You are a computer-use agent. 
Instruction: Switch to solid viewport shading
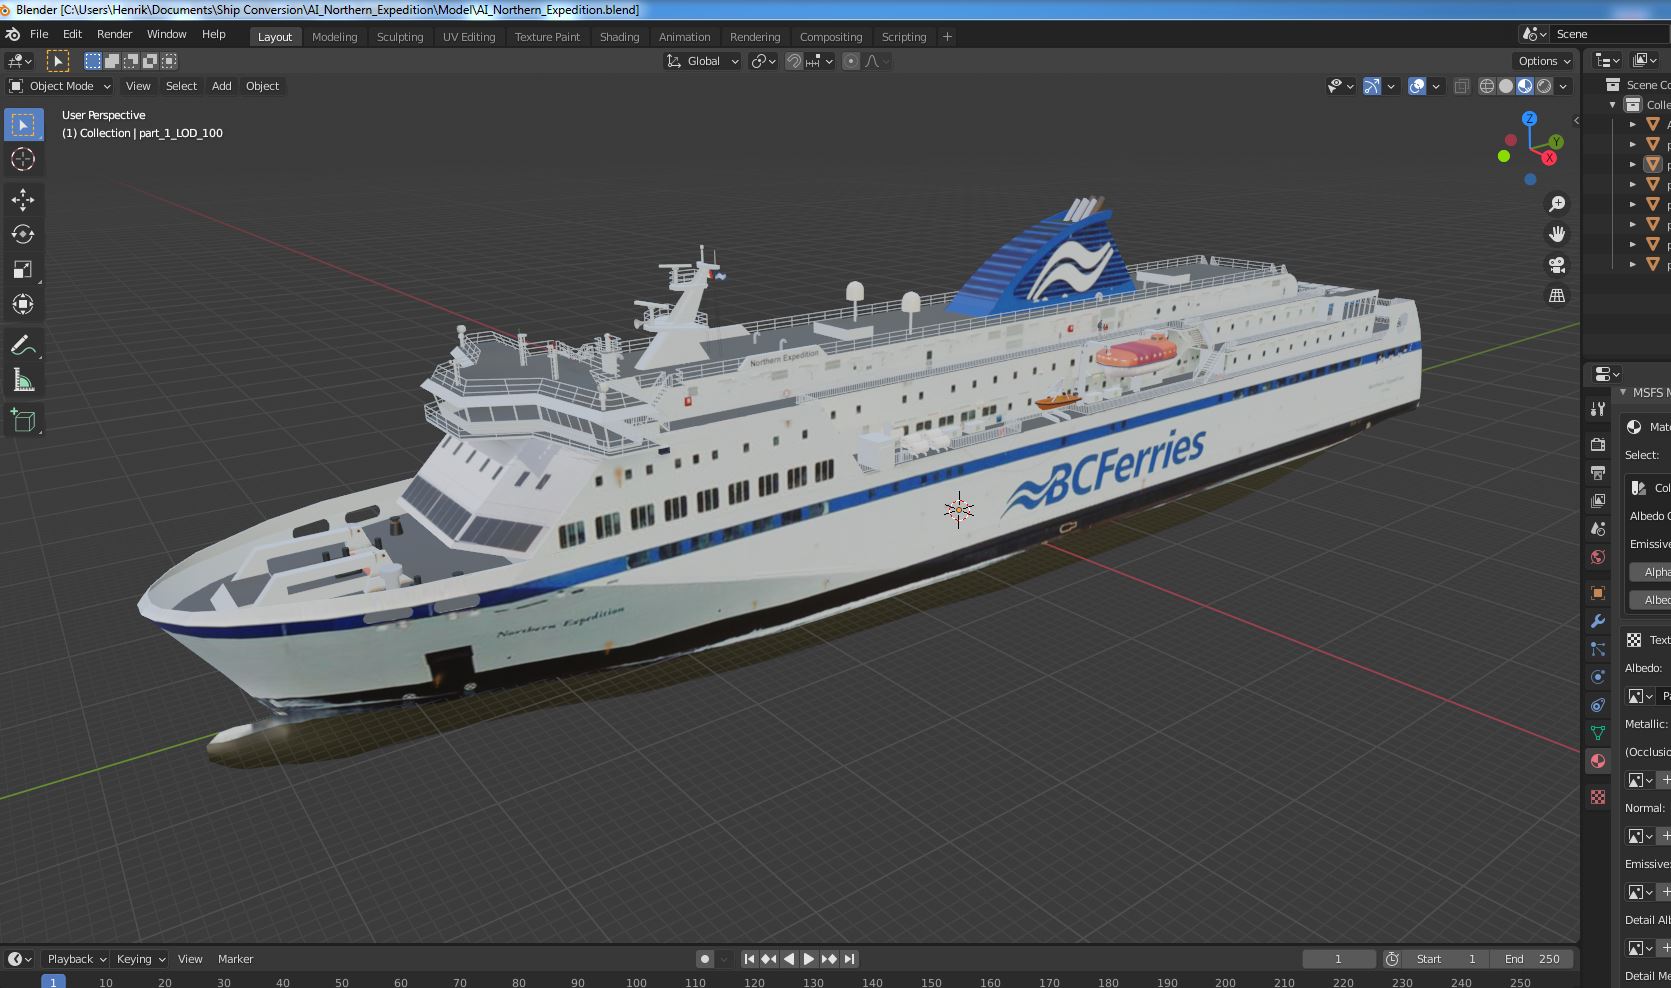point(1506,86)
